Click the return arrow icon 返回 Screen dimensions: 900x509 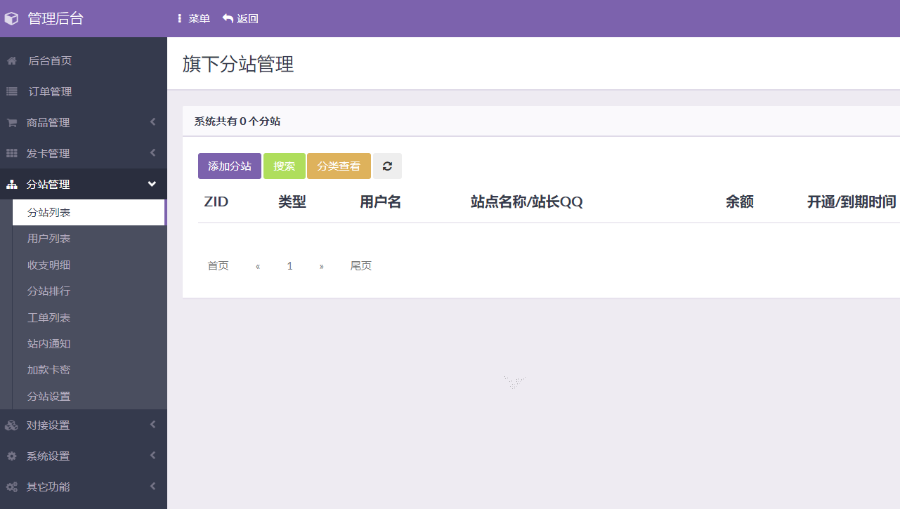228,18
